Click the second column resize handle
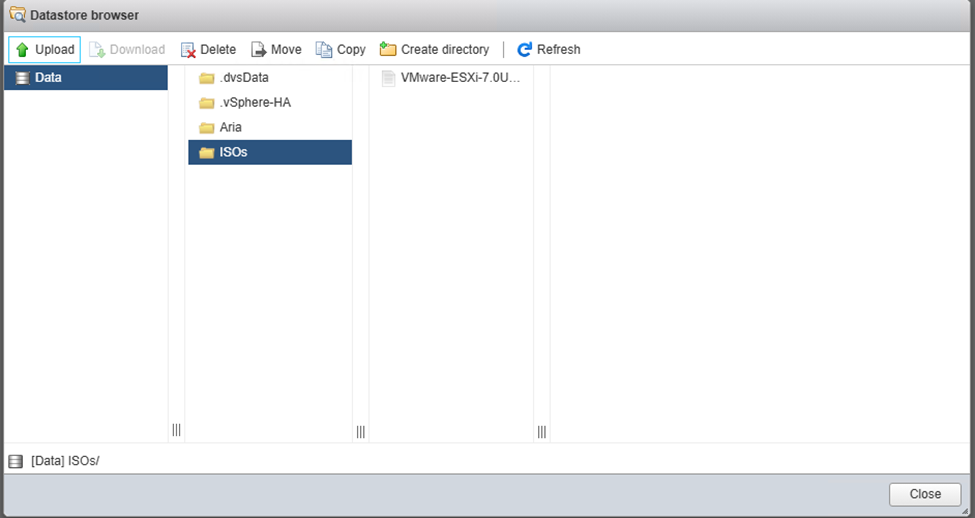This screenshot has width=975, height=518. 360,431
